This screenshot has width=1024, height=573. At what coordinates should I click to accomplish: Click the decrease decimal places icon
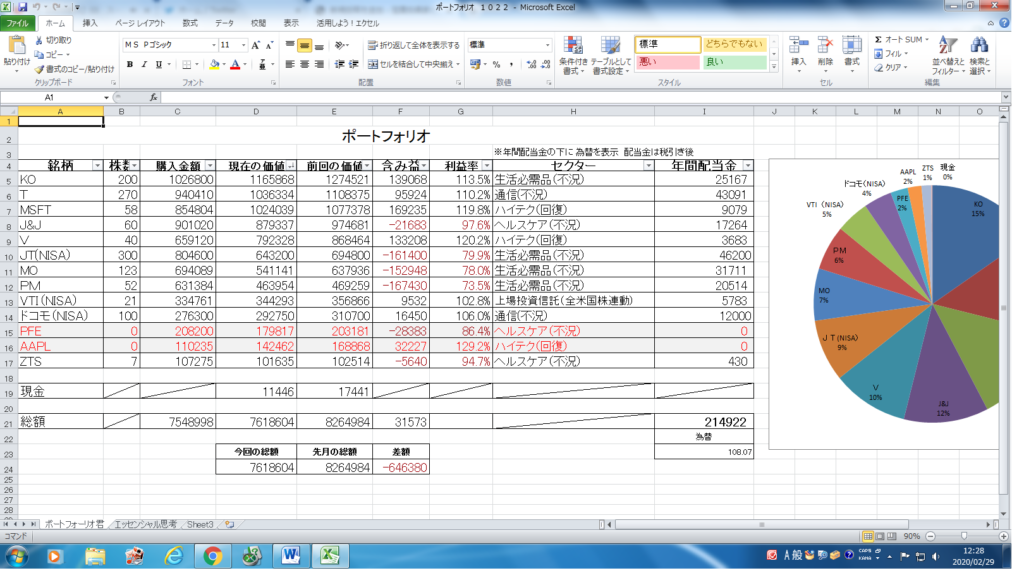coord(545,64)
